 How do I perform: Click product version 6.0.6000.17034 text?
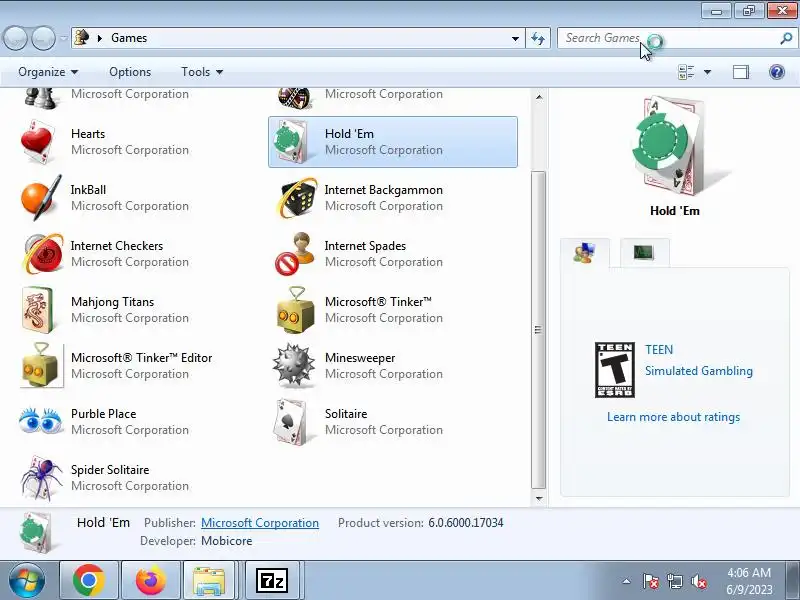click(465, 523)
